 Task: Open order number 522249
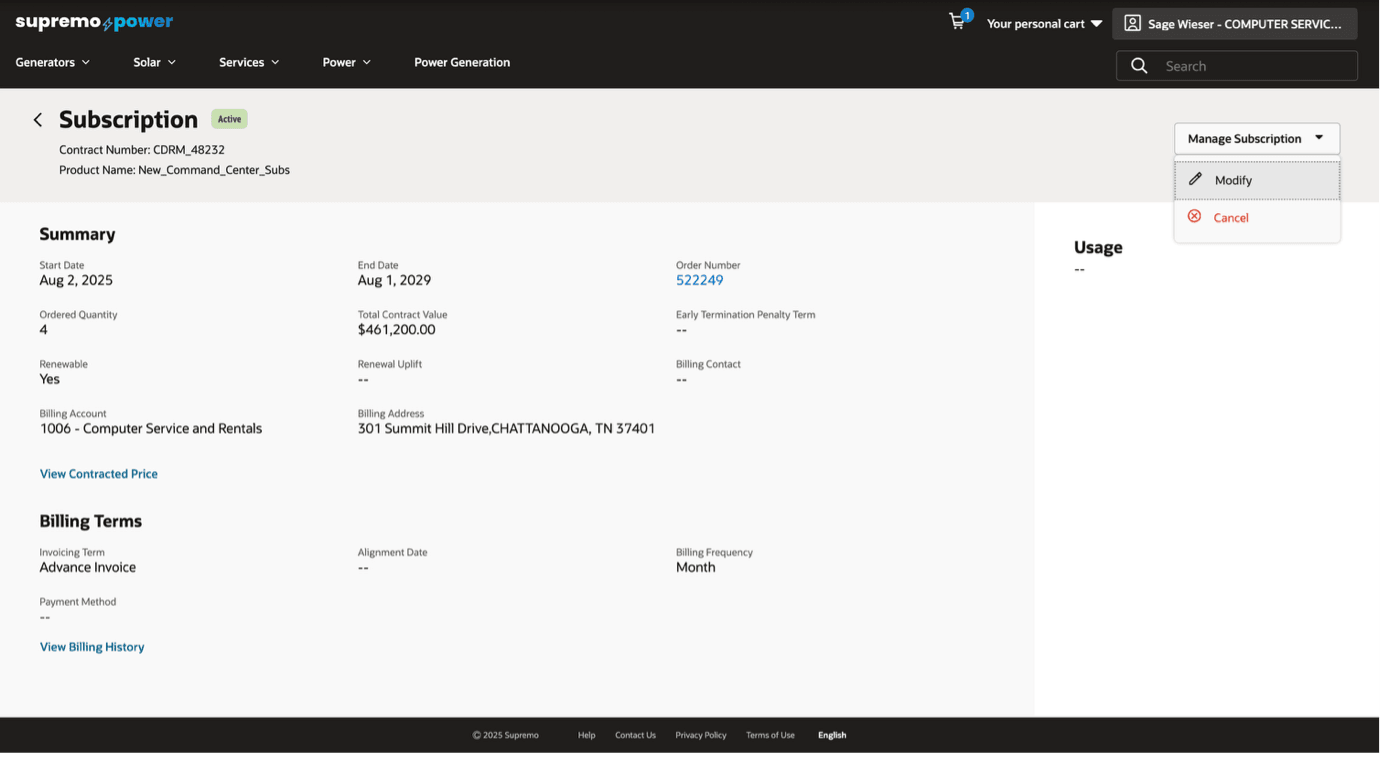tap(699, 280)
